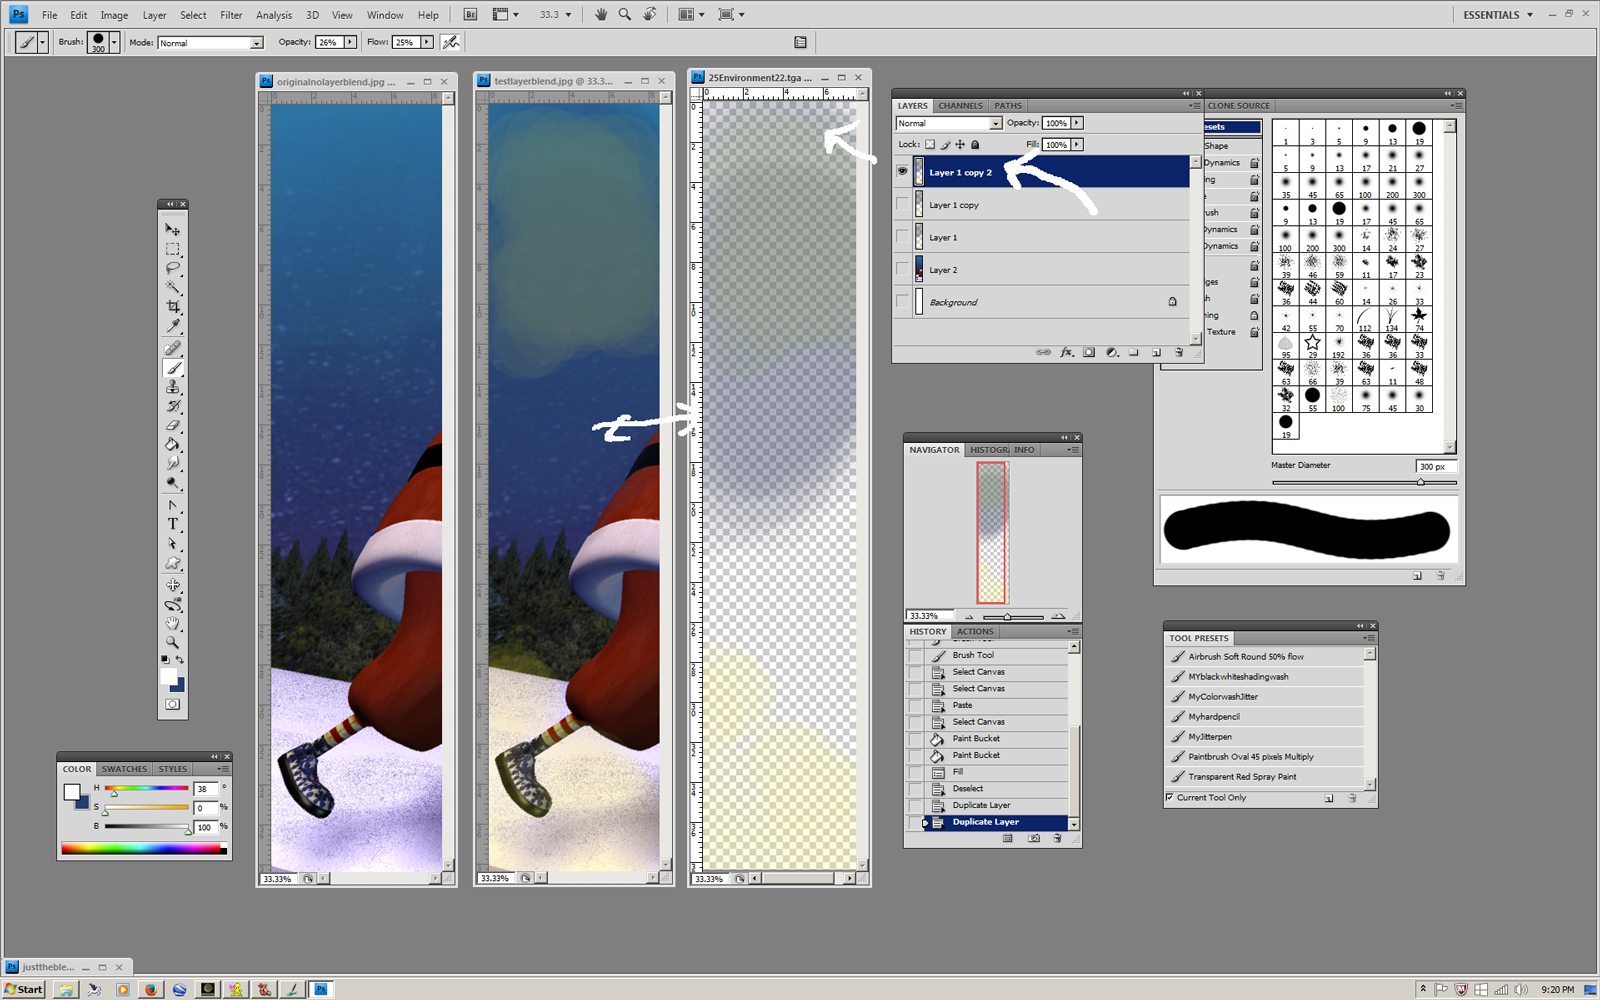Enable airbrush mode in options bar

(451, 42)
